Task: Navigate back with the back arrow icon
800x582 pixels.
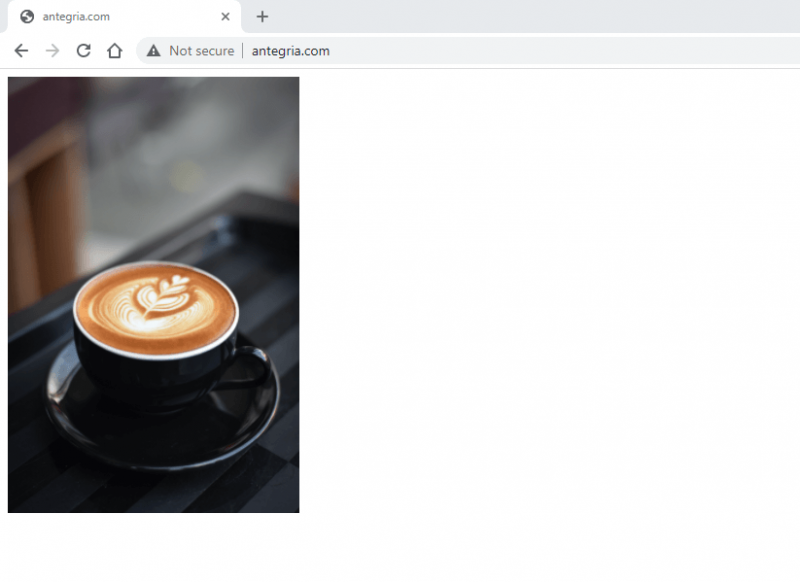Action: 21,50
